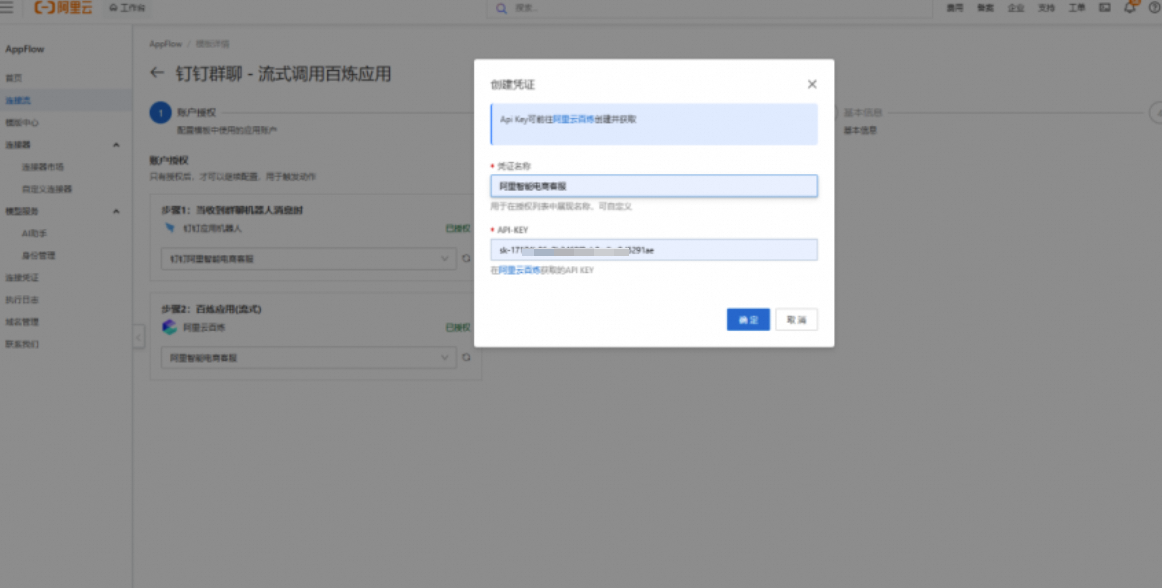Select 连接凭证 in the sidebar
This screenshot has height=588, width=1162.
(x=22, y=278)
